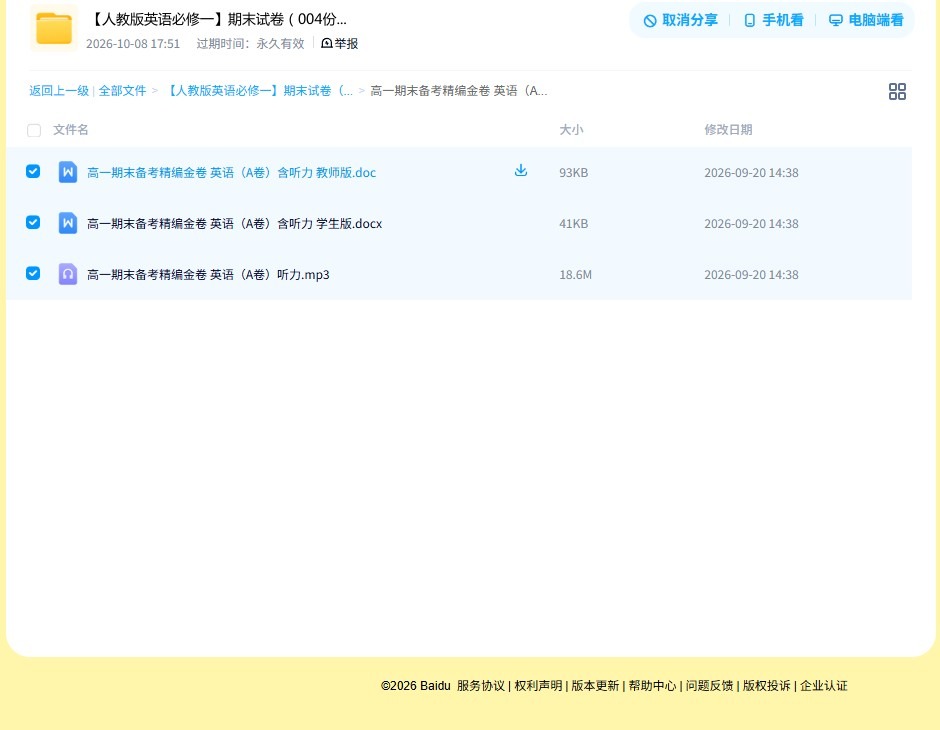Click 取消分享 to cancel sharing
Viewport: 940px width, 730px height.
click(680, 20)
